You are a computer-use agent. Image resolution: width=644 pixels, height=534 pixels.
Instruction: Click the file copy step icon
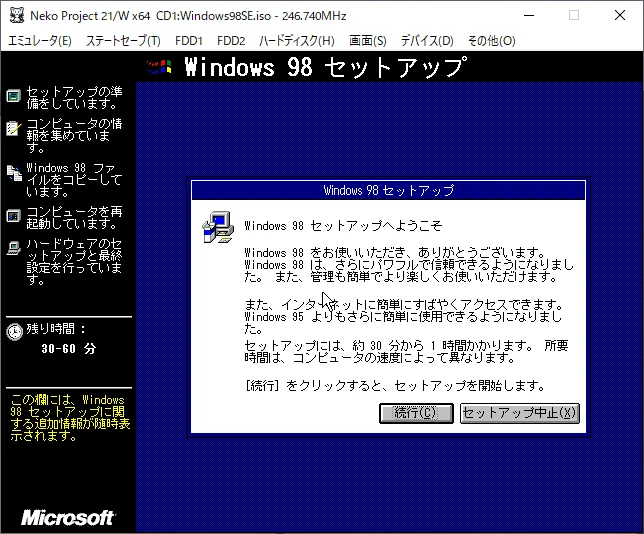[x=14, y=173]
